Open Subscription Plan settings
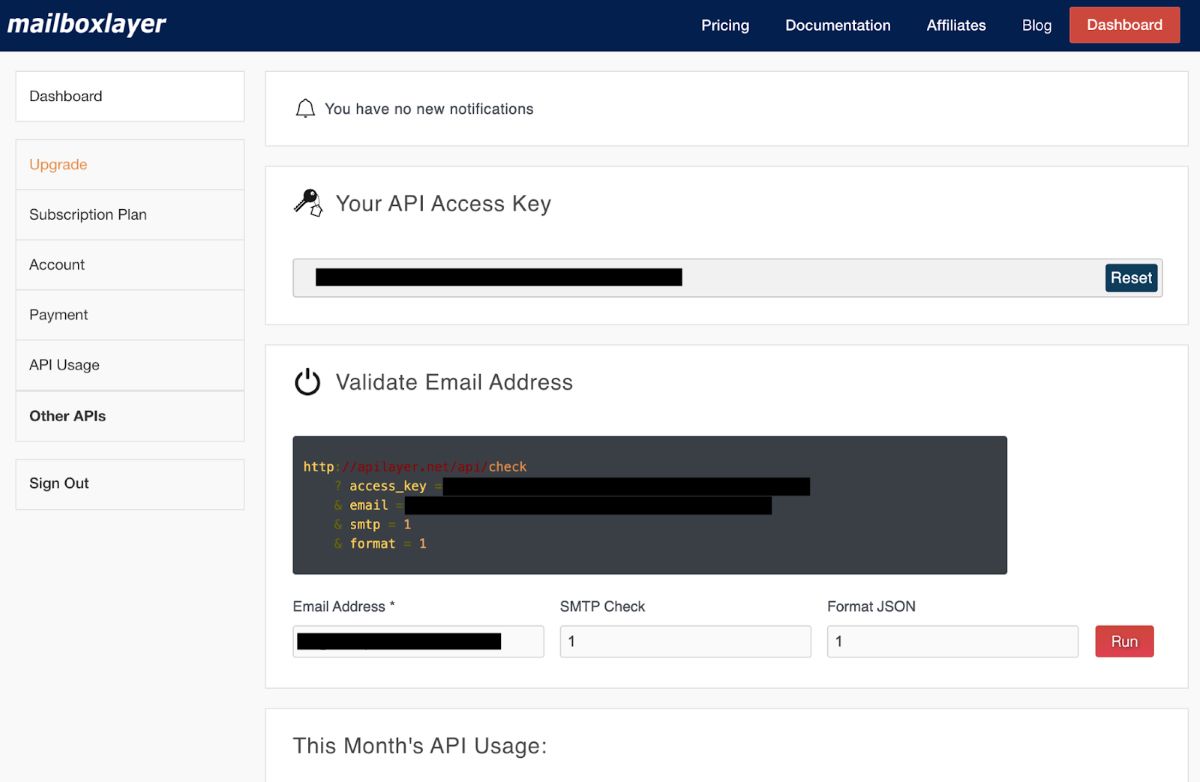 pos(88,214)
